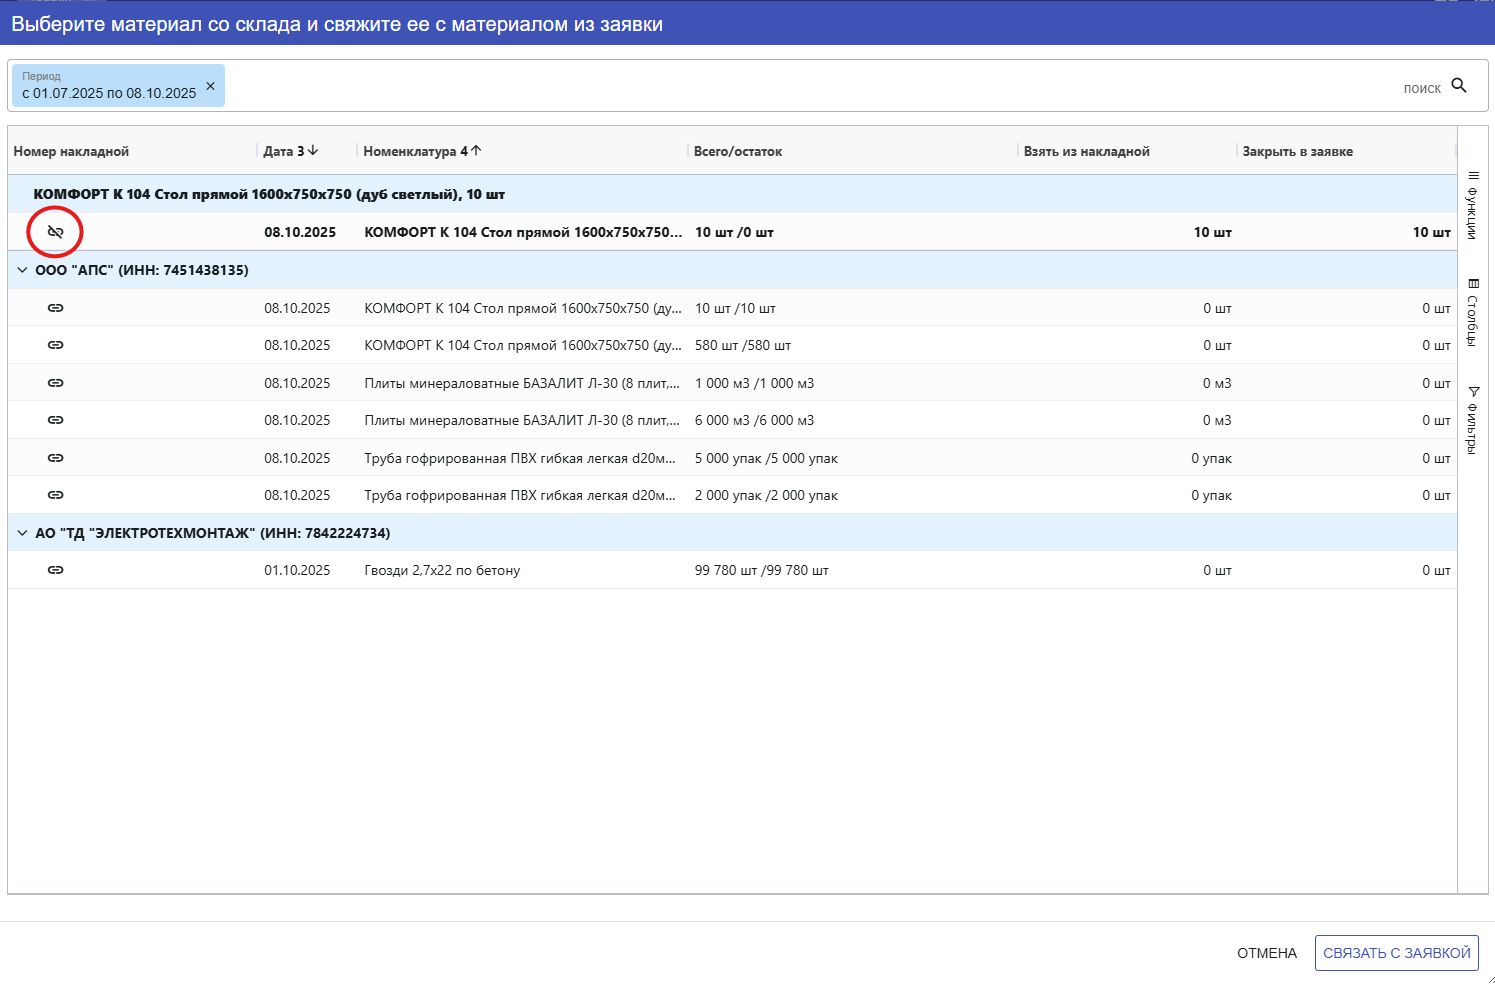Click link icon for the 10 шт /10 шт row

(x=56, y=308)
